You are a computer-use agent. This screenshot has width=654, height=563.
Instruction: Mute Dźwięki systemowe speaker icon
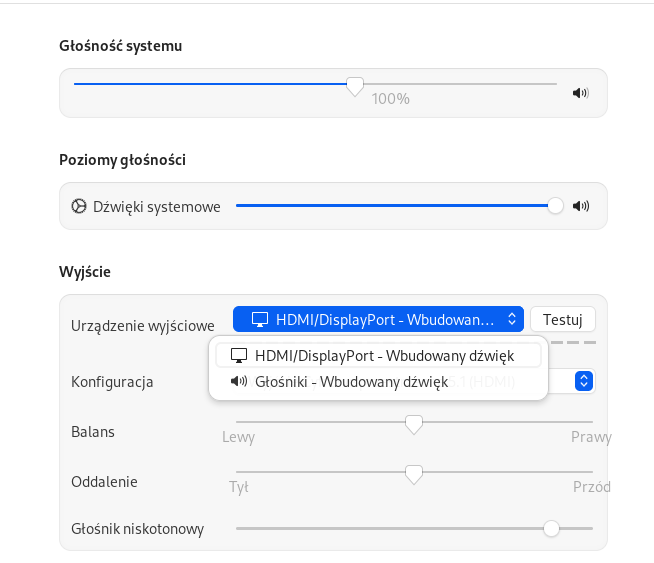pyautogui.click(x=581, y=206)
